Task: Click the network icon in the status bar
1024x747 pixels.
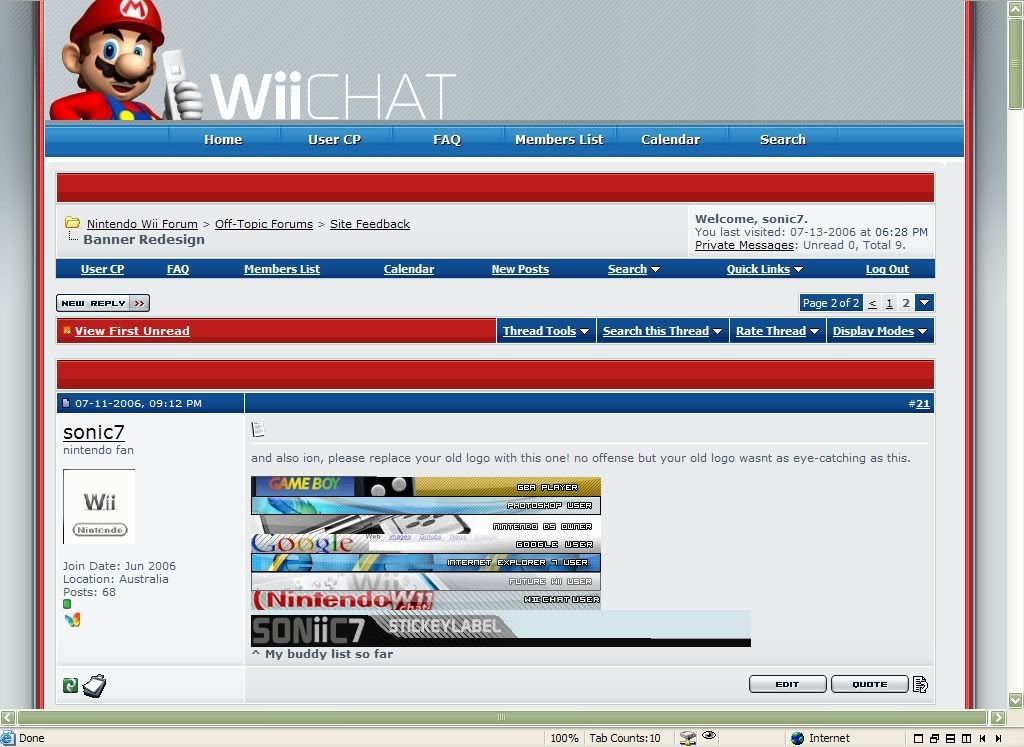Action: pyautogui.click(x=688, y=738)
